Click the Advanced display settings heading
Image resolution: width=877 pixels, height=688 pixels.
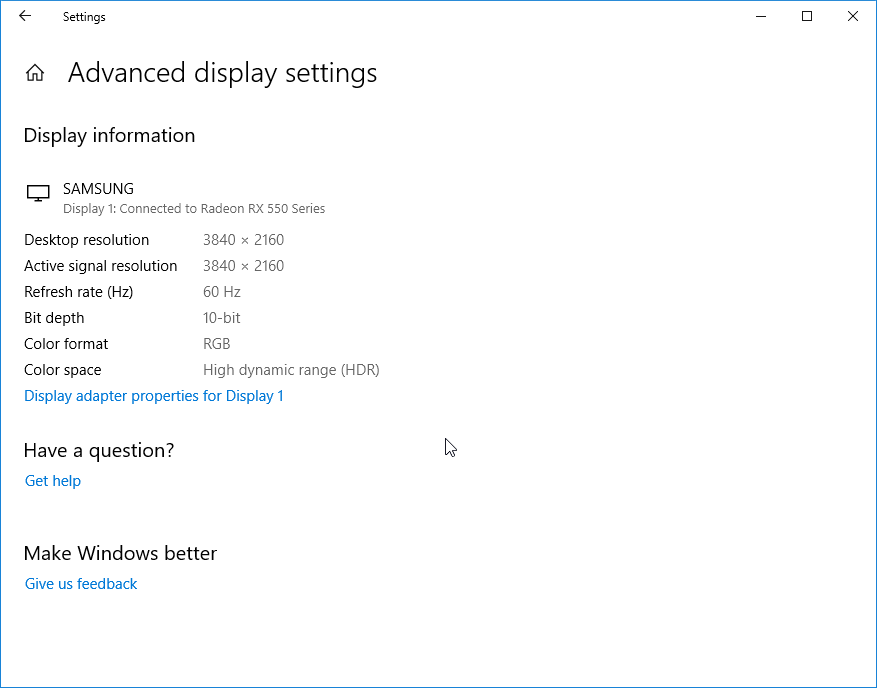(x=222, y=73)
